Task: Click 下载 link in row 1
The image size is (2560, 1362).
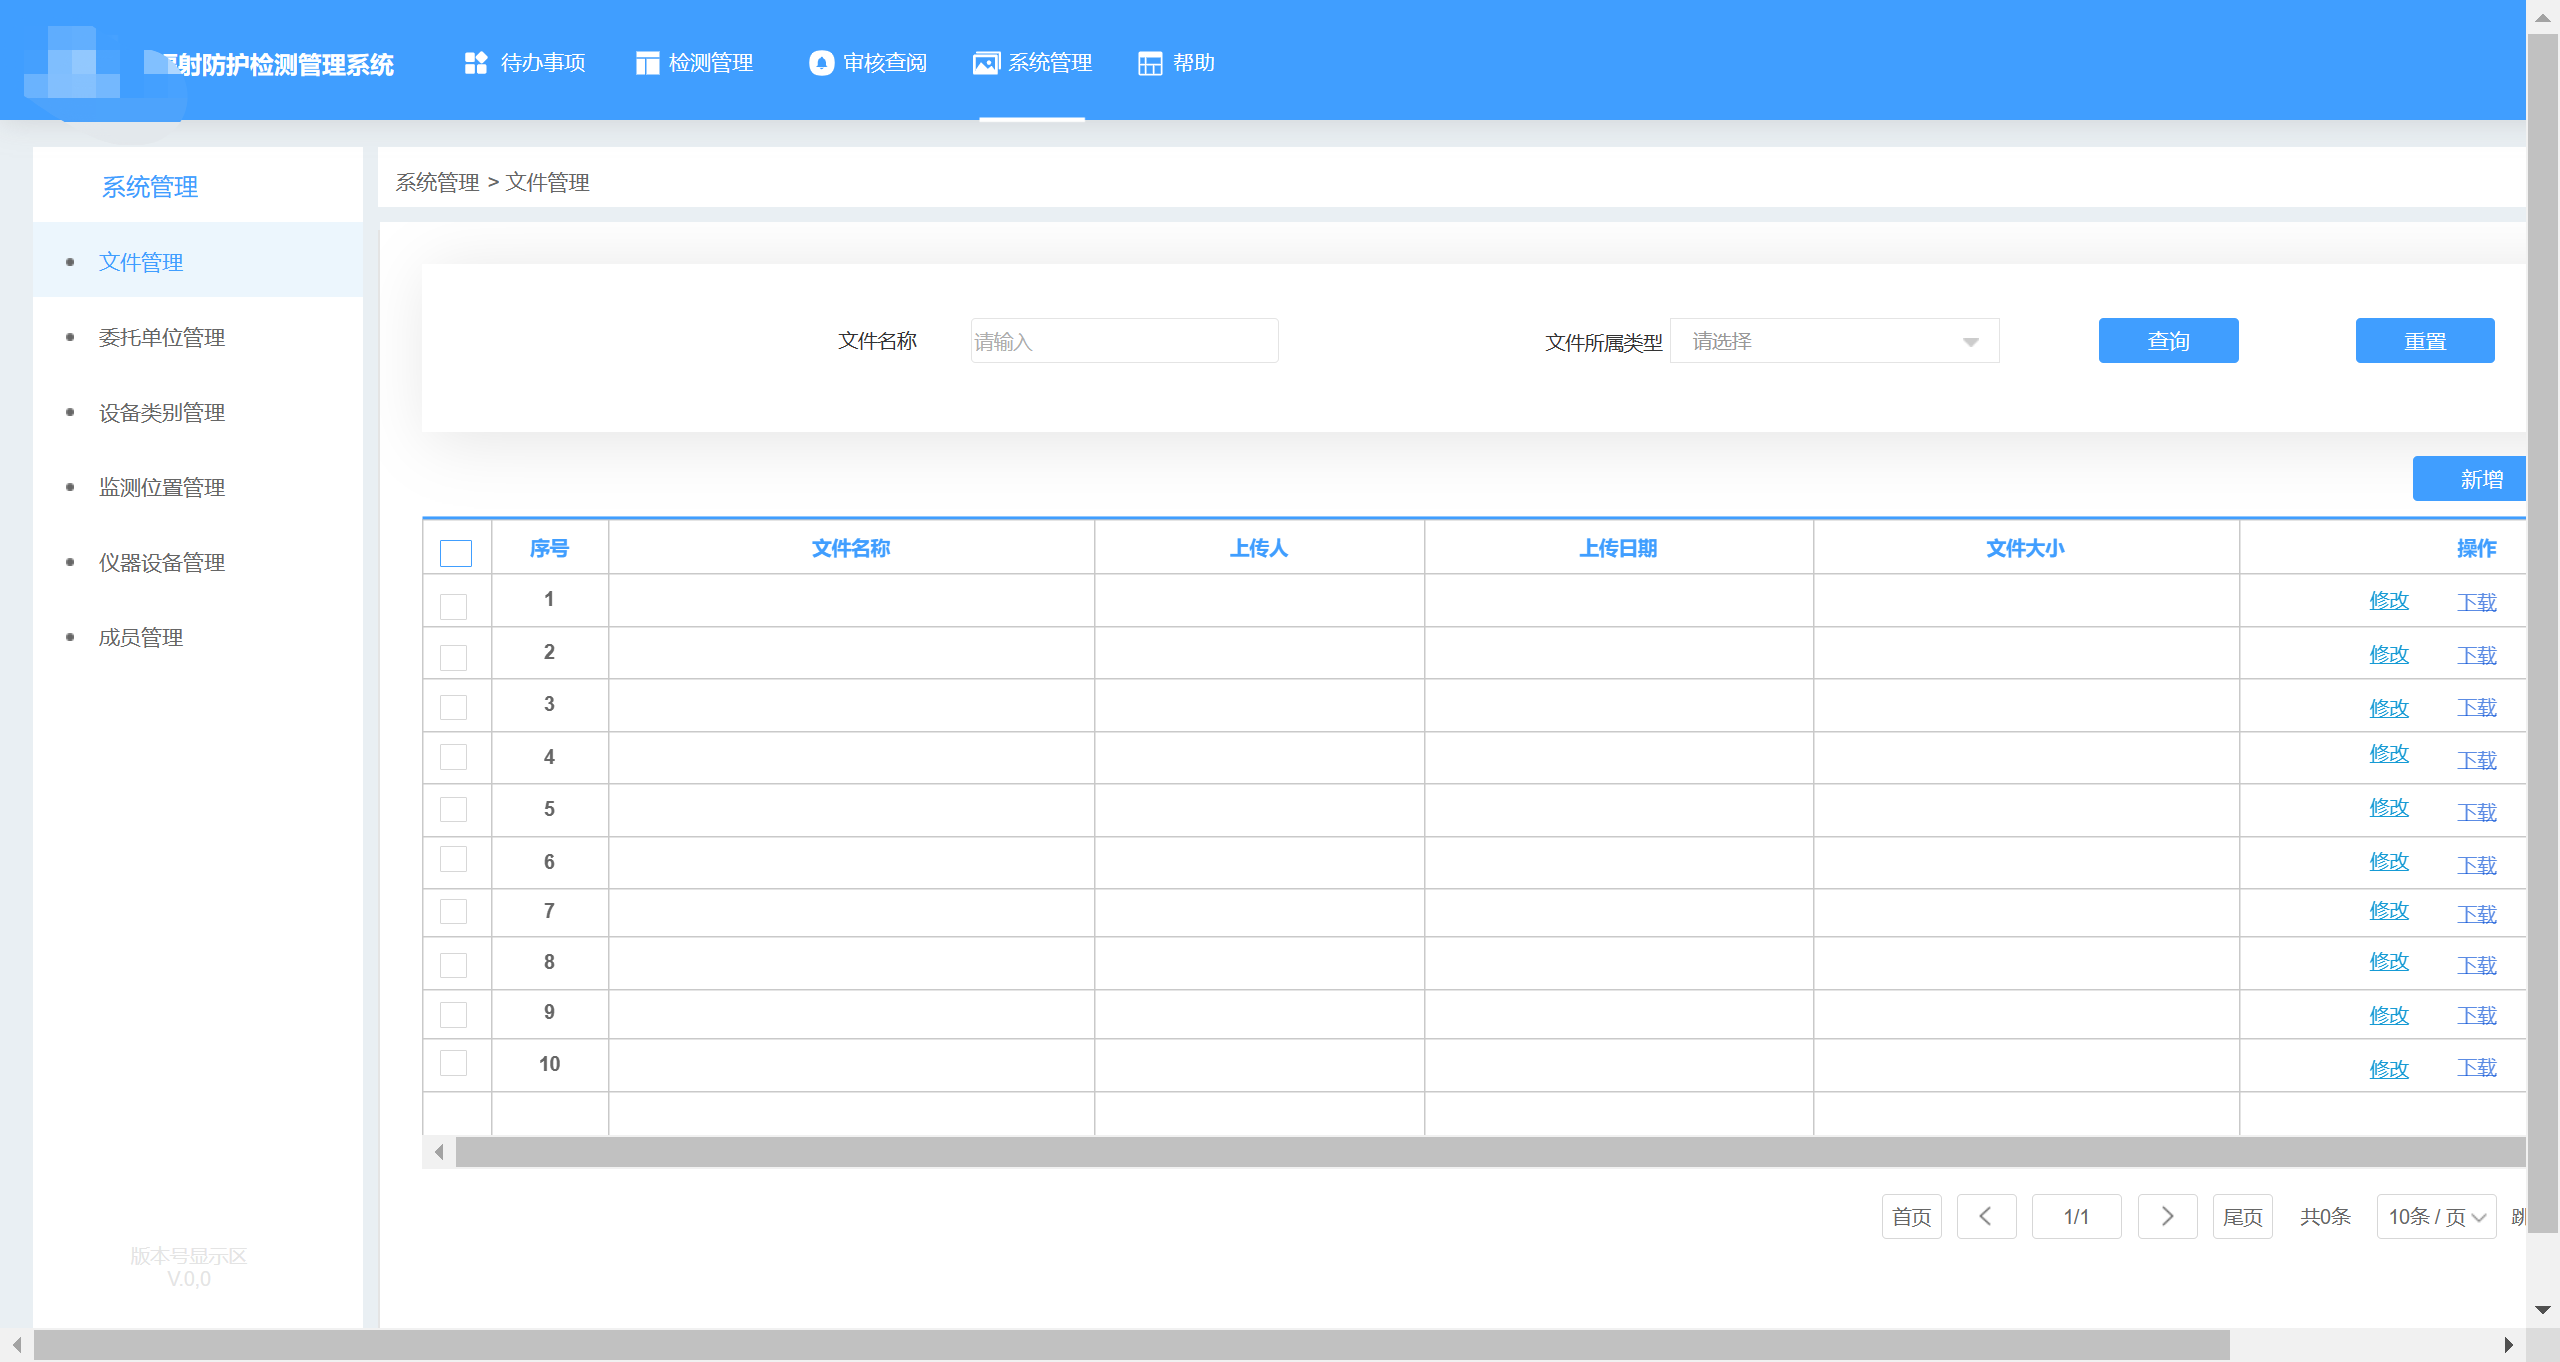Action: click(2477, 602)
